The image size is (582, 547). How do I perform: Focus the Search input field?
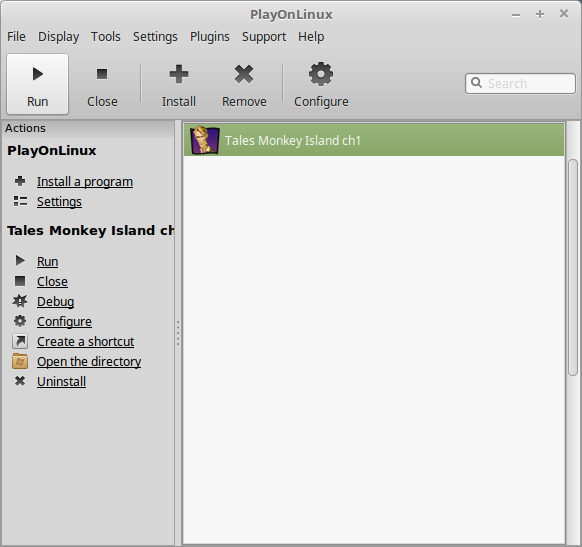coord(520,83)
